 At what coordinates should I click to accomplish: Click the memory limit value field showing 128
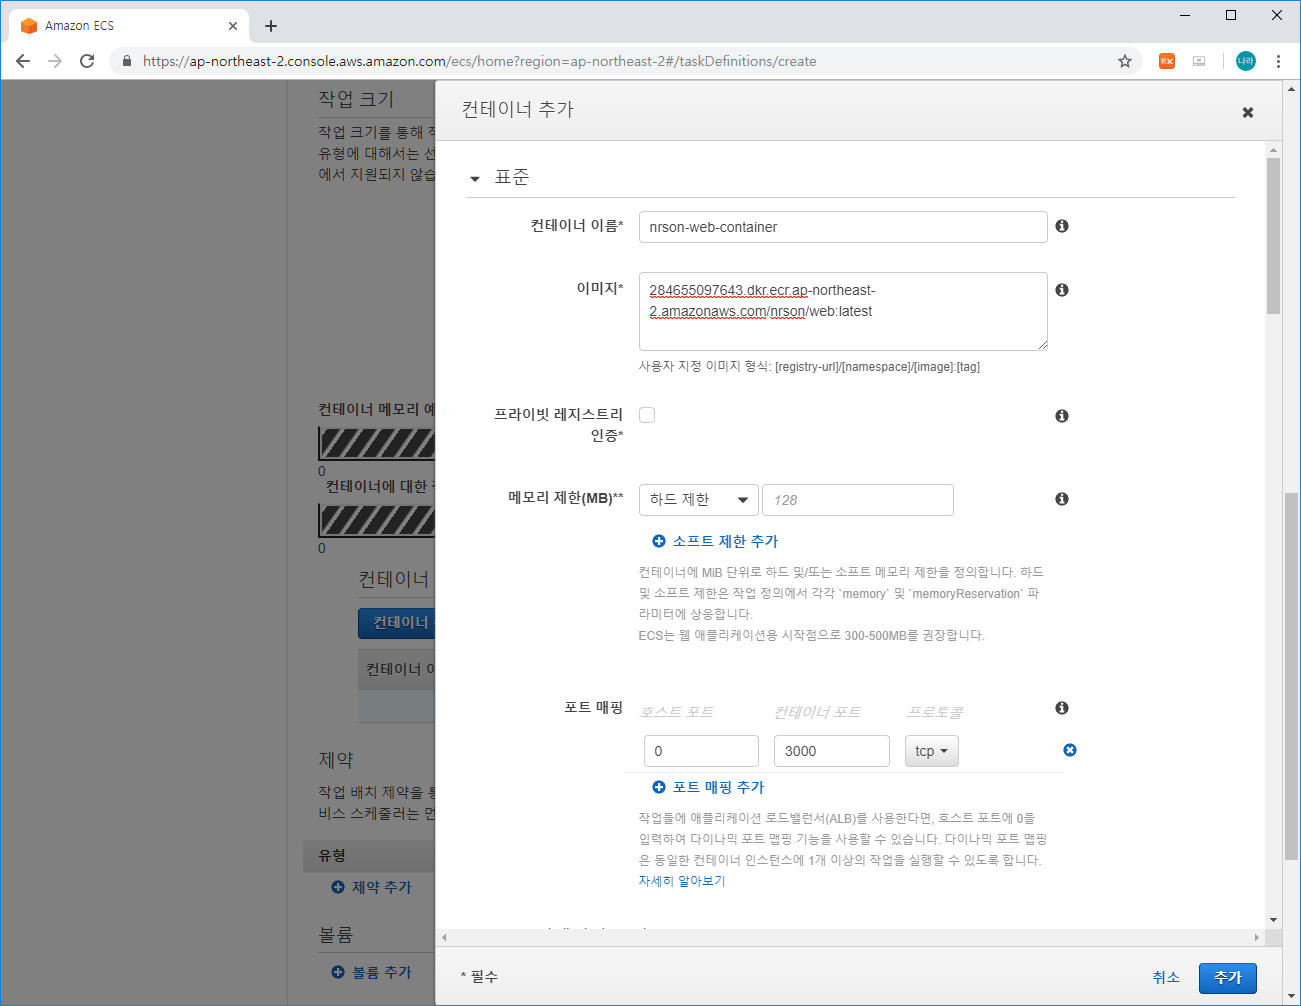(x=858, y=500)
